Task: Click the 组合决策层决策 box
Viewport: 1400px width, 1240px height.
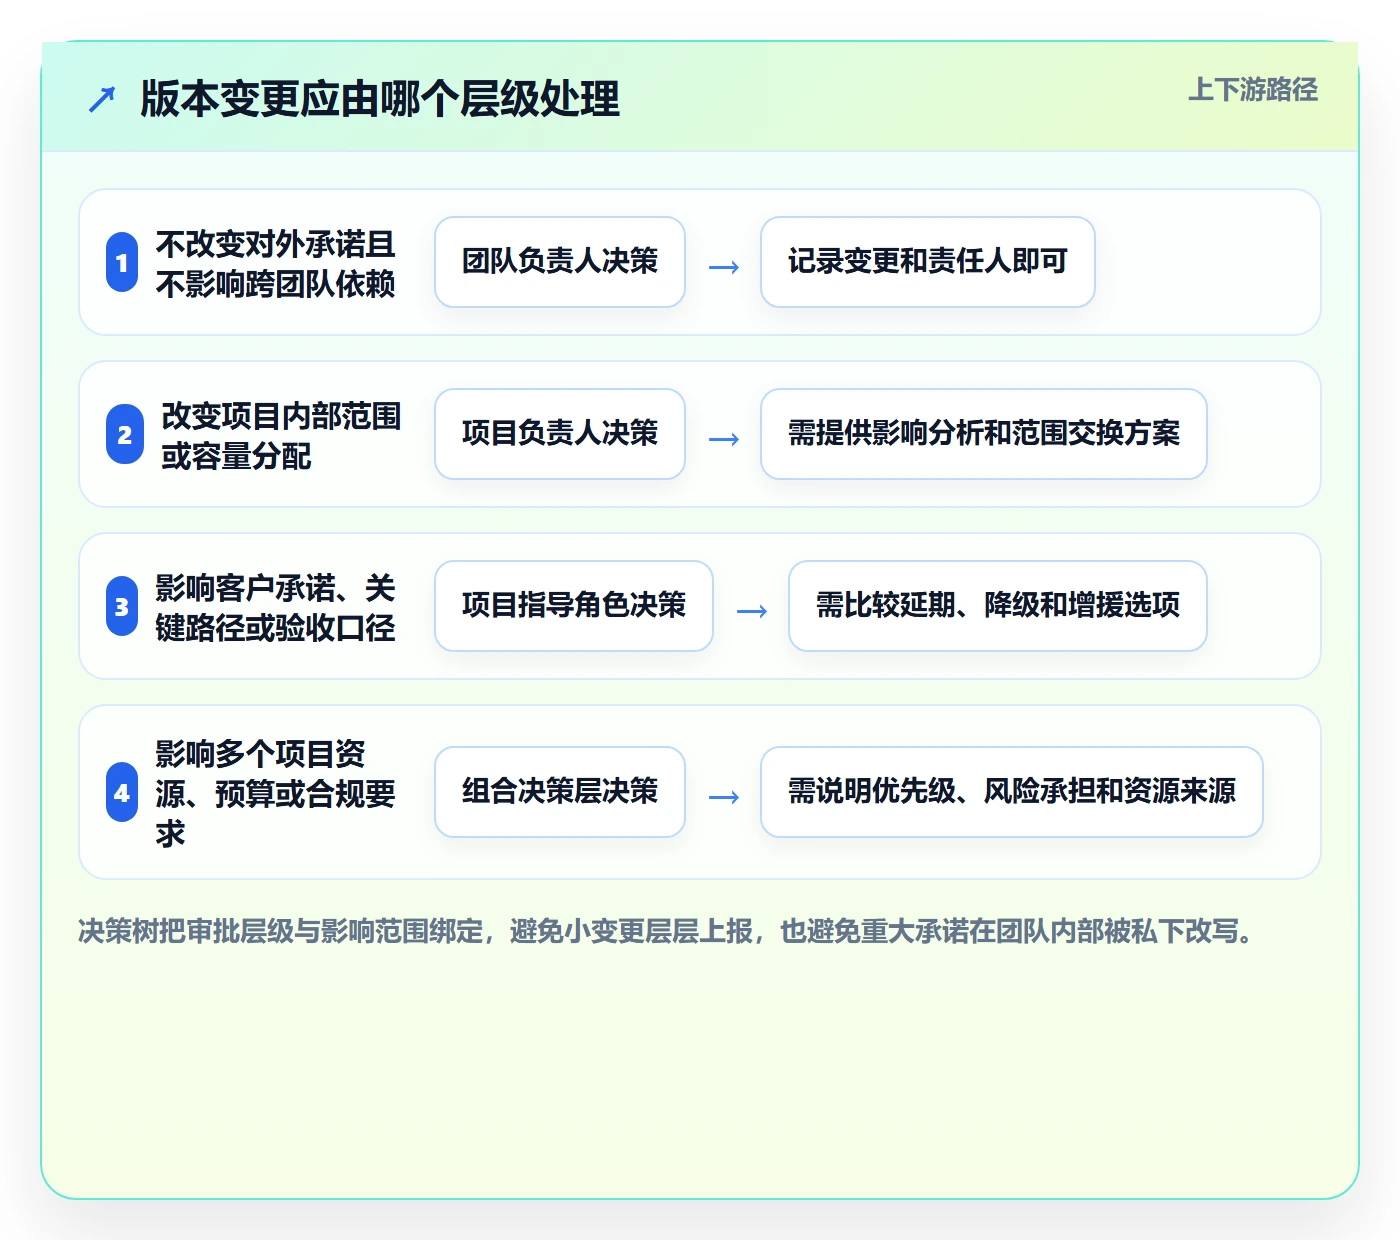Action: 560,792
